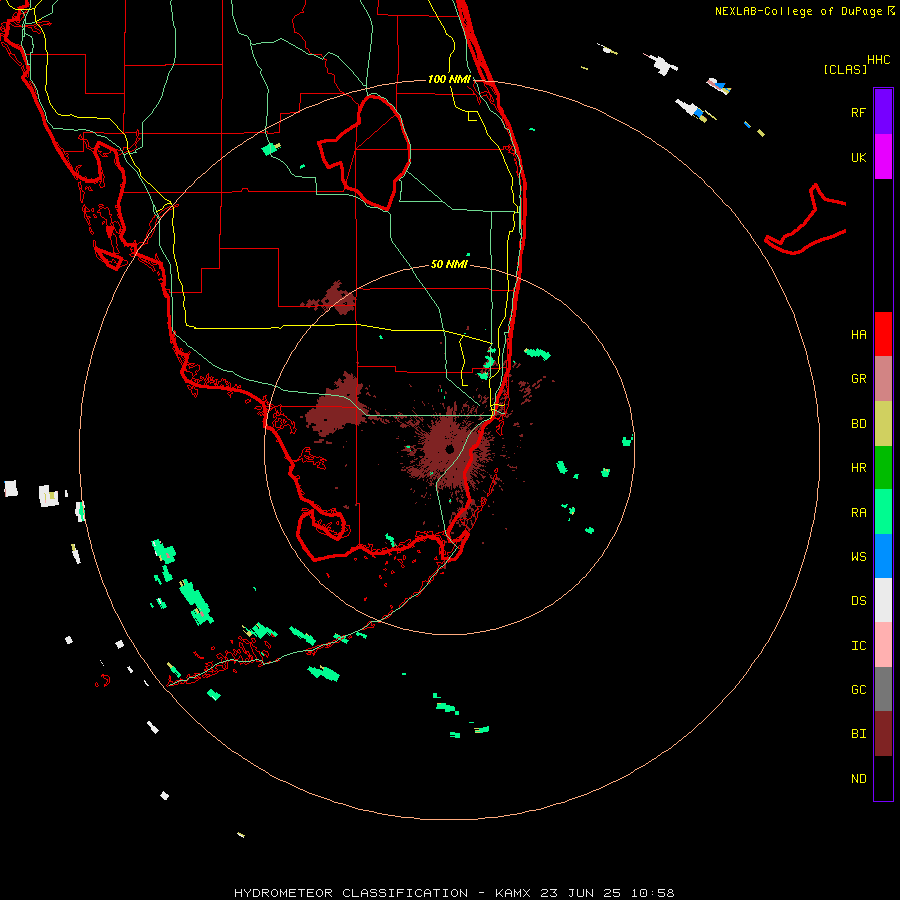Click the GR pink-brown legend swatch
Image resolution: width=900 pixels, height=900 pixels.
[883, 379]
